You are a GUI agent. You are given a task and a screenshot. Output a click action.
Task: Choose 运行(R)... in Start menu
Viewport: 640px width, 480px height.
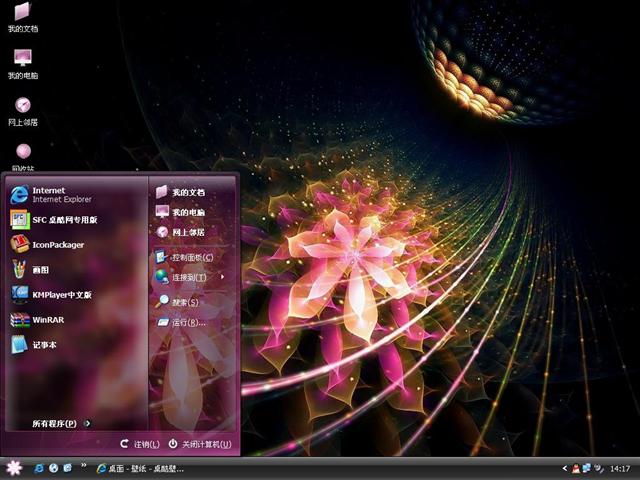click(x=187, y=322)
